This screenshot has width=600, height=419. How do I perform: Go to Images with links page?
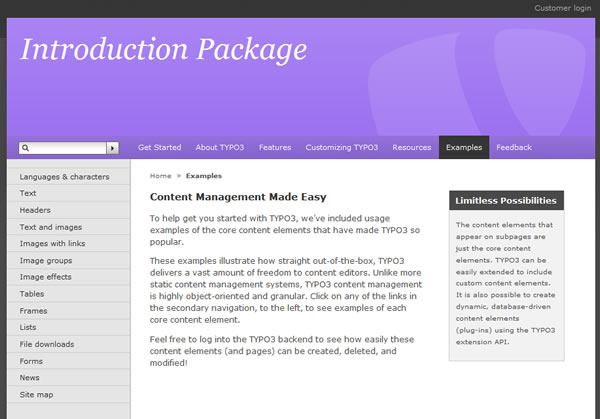click(52, 244)
